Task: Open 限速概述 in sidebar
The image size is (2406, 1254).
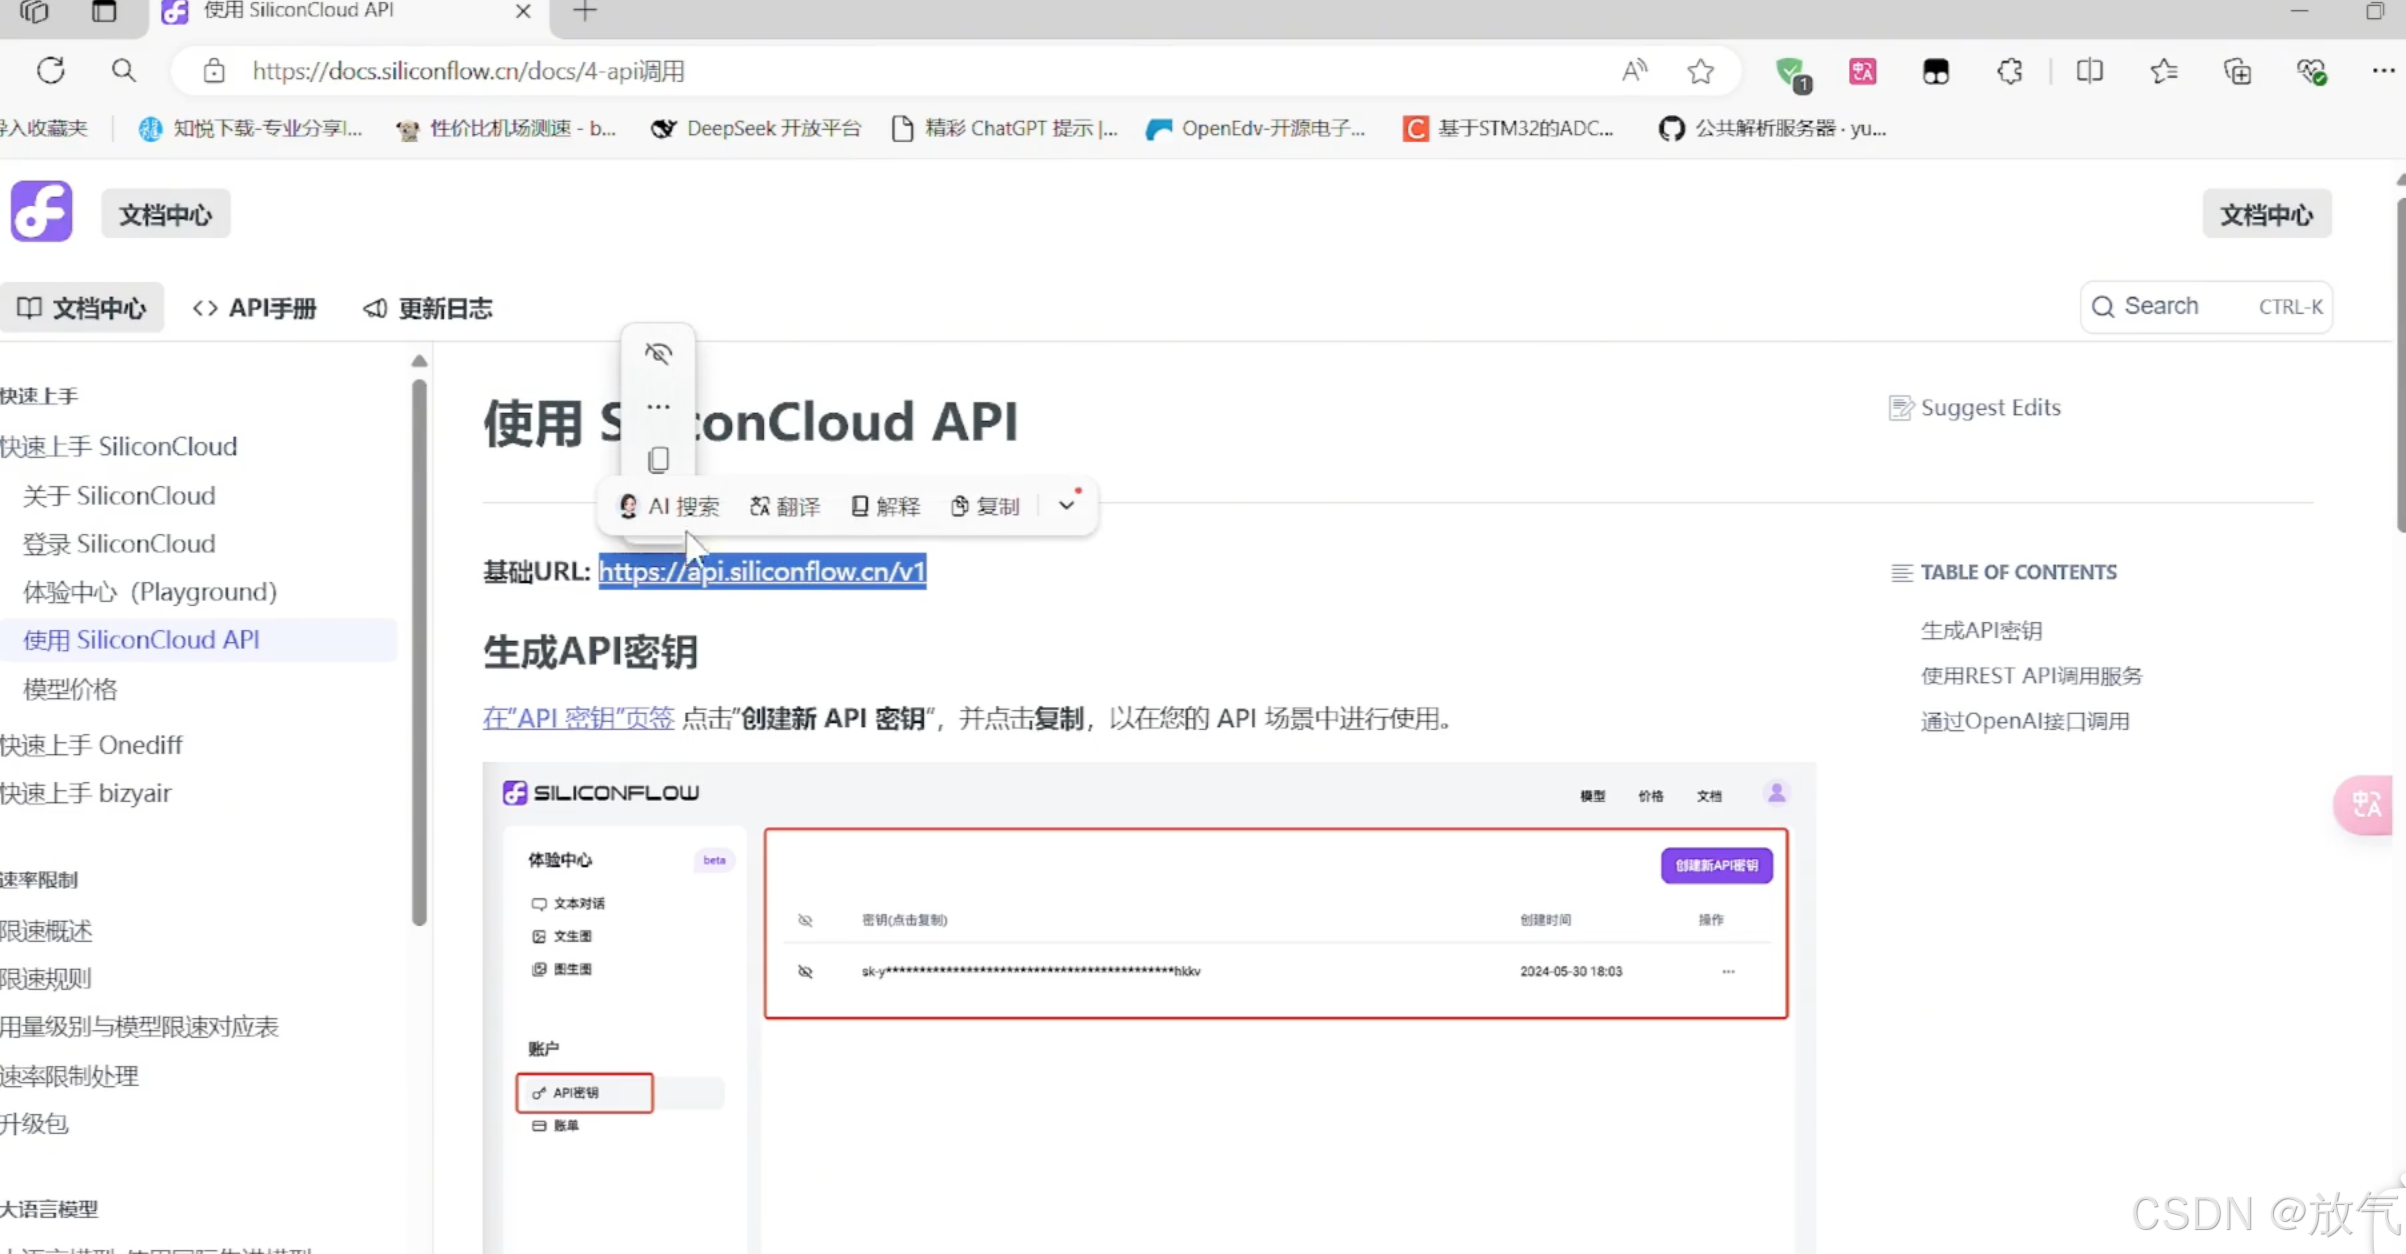Action: (46, 930)
